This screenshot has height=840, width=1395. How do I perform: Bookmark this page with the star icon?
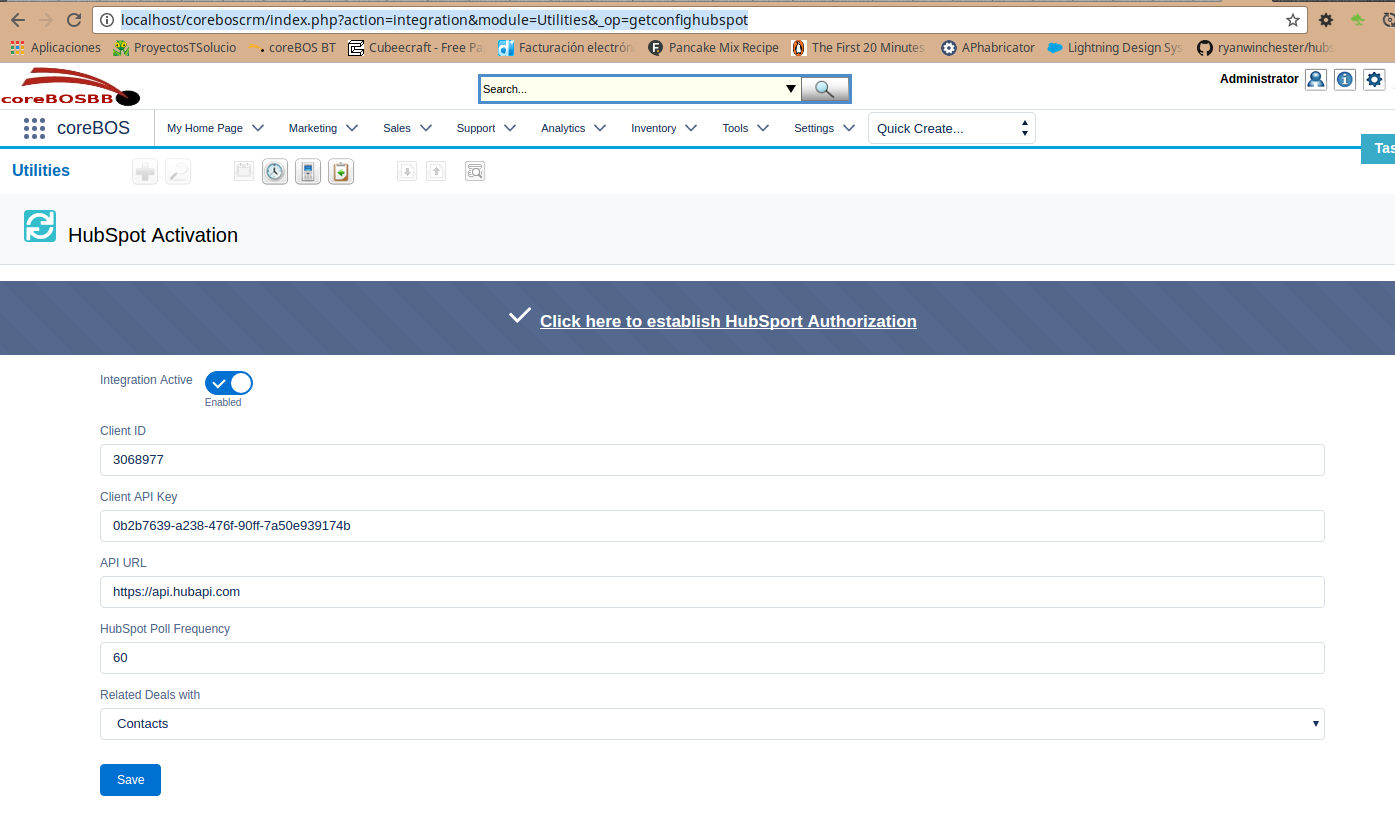[1293, 20]
